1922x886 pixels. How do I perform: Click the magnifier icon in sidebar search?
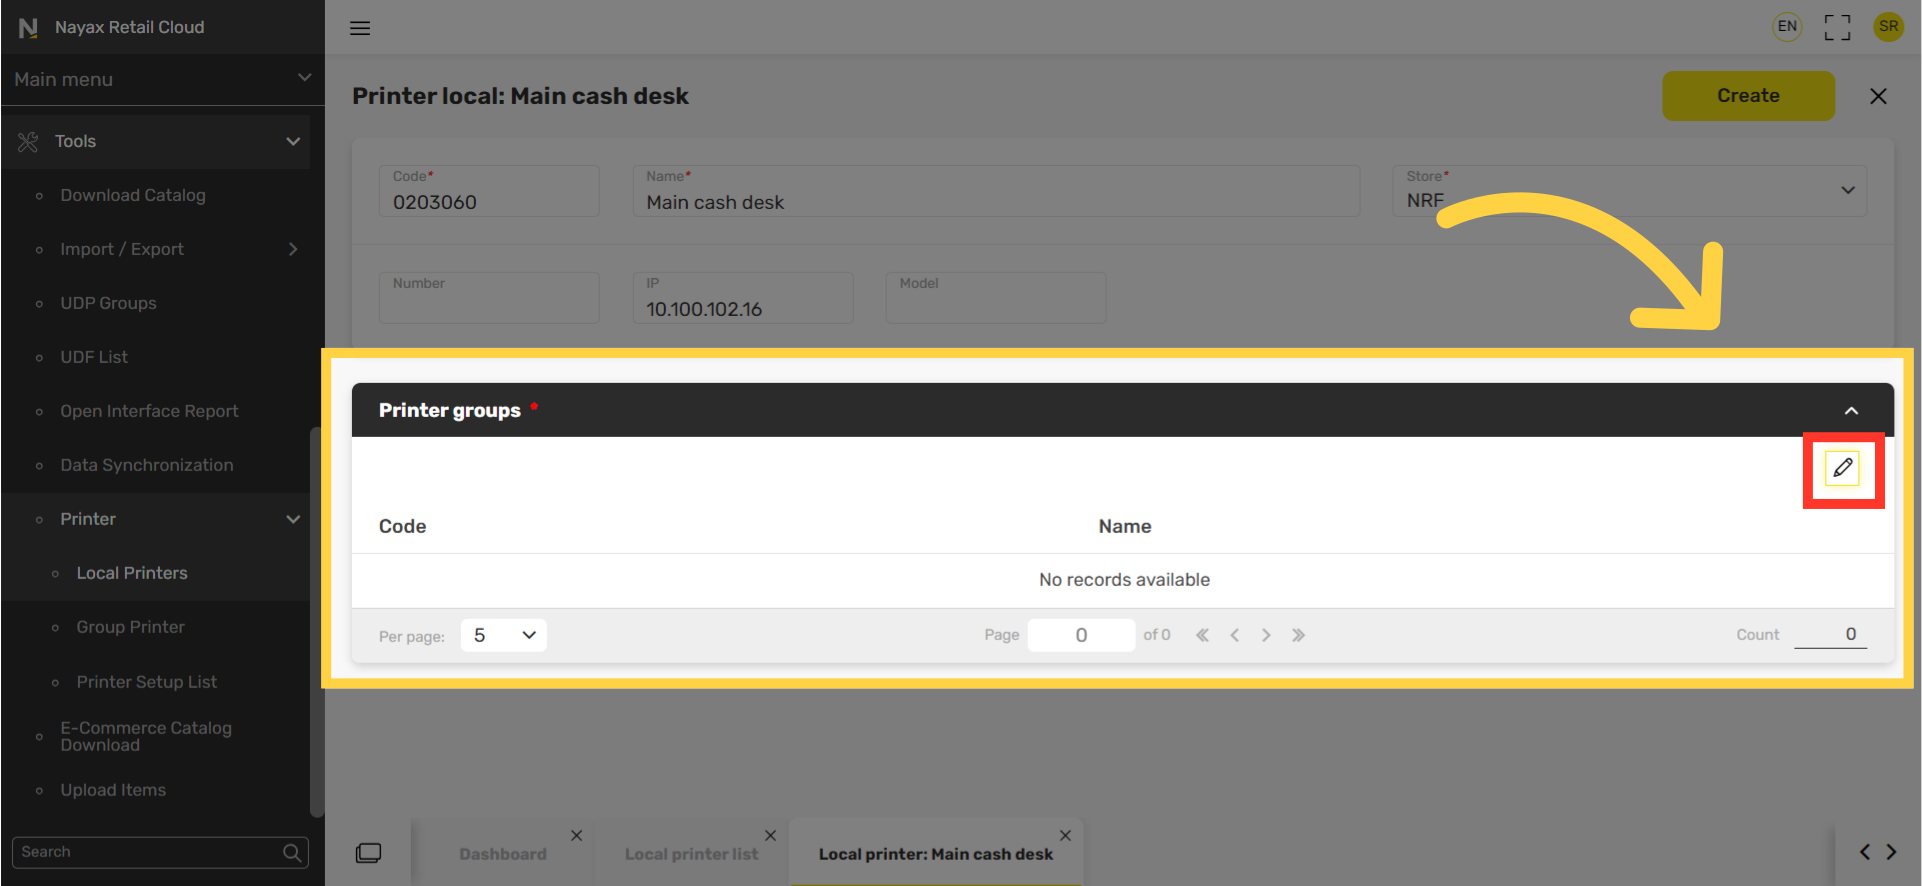pos(292,852)
